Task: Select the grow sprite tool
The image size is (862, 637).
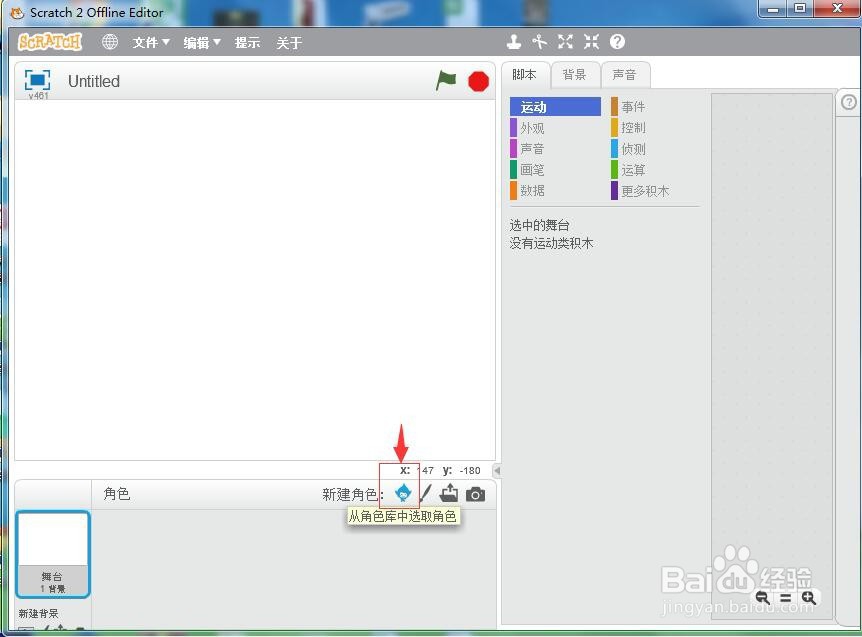Action: pyautogui.click(x=565, y=42)
